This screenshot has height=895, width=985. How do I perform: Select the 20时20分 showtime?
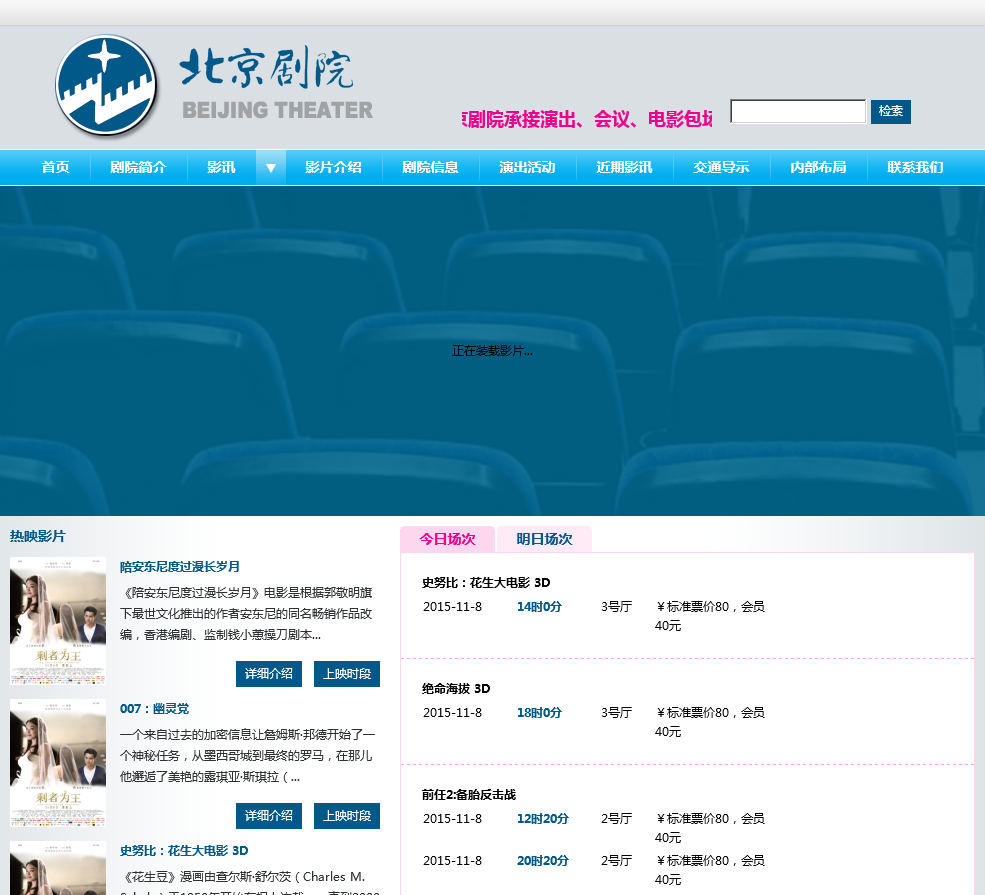coord(543,861)
